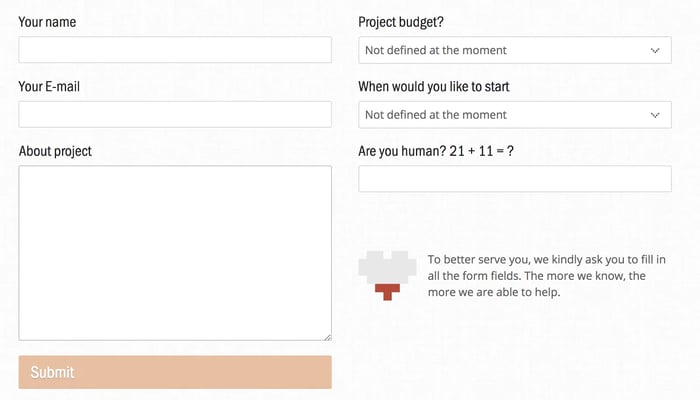Grab the About project textarea resize handle

327,336
